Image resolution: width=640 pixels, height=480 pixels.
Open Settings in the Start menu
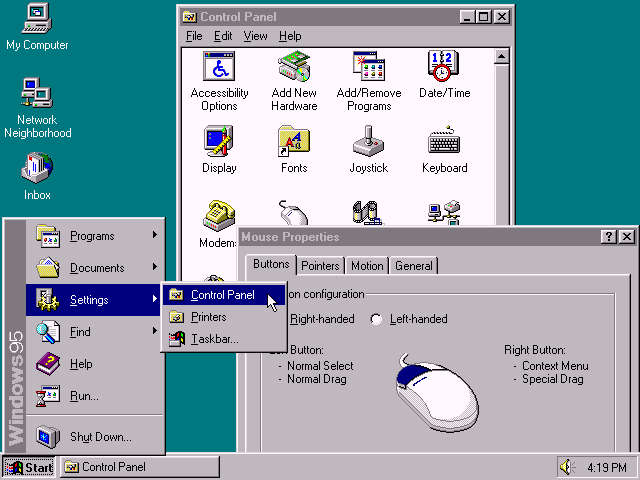click(x=93, y=300)
